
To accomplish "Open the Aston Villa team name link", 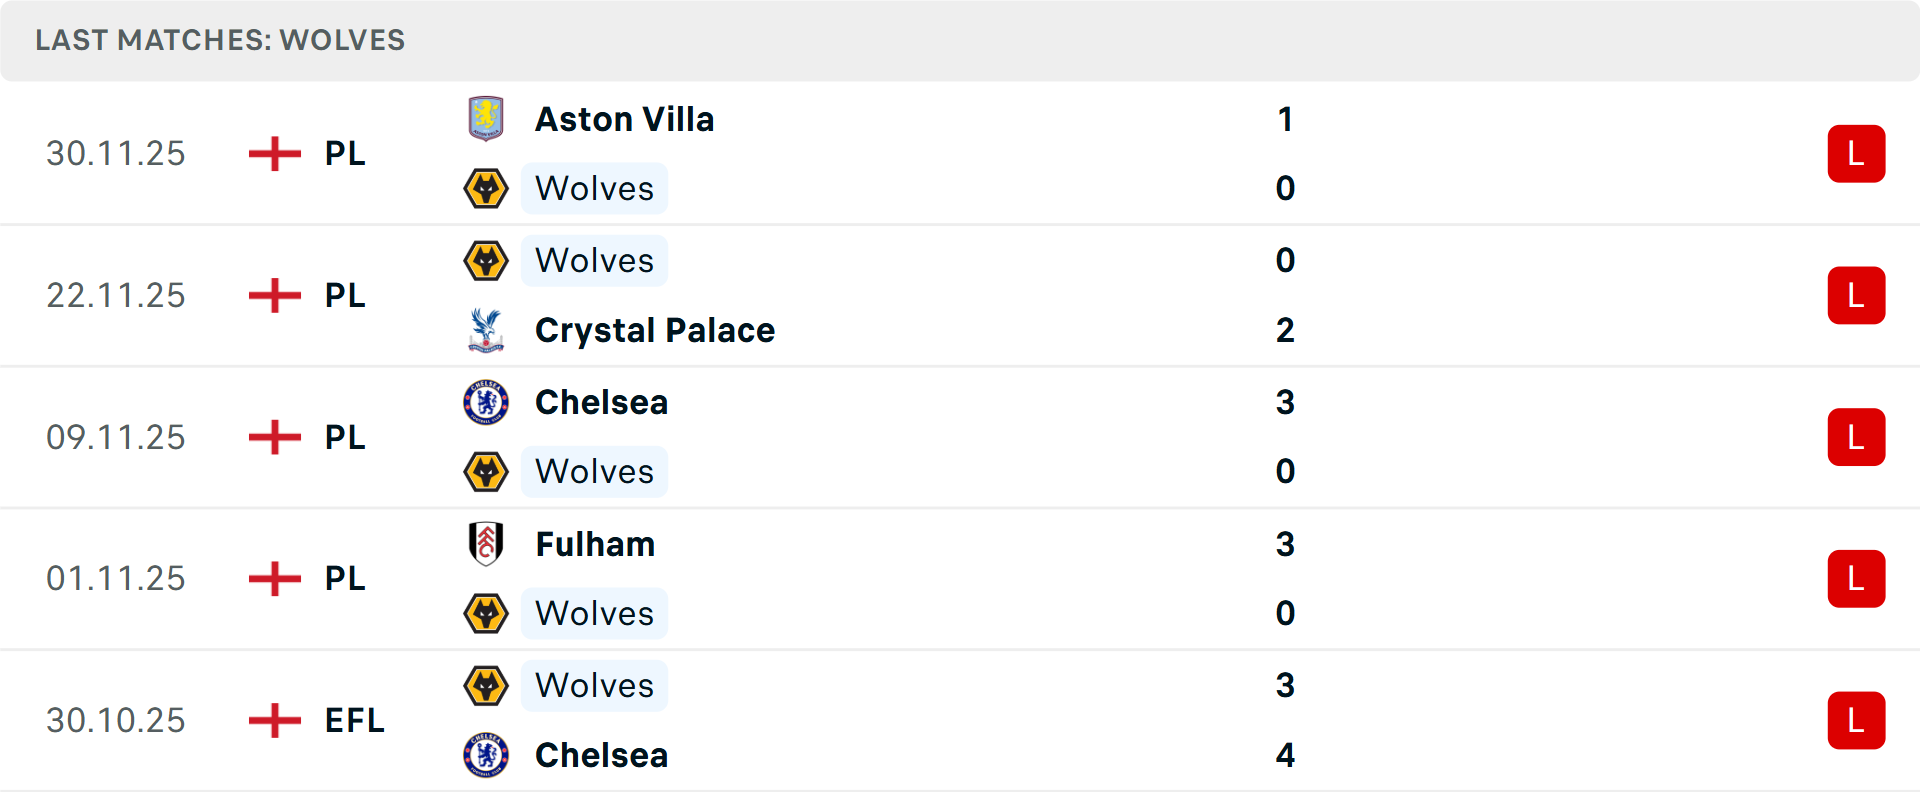I will (624, 119).
